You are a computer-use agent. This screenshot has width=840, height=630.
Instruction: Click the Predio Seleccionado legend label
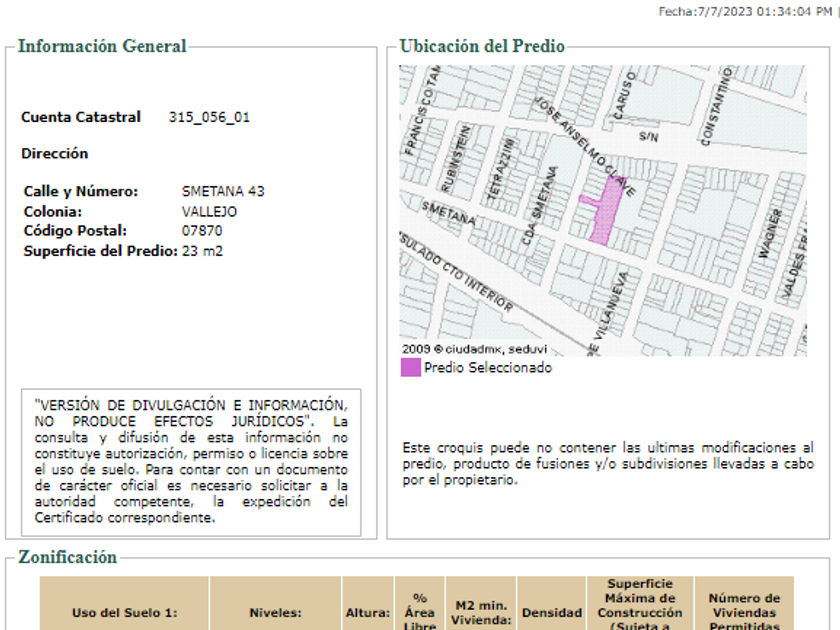click(488, 368)
